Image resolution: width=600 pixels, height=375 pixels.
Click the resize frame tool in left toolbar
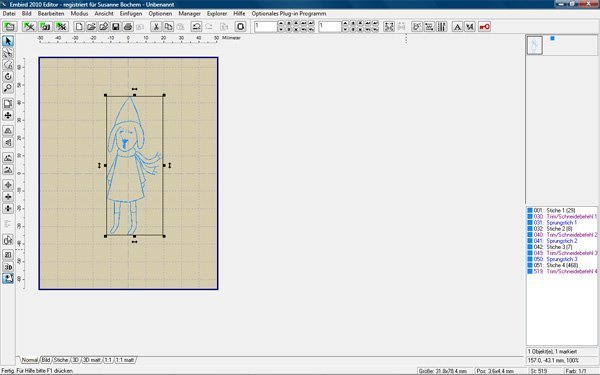(x=8, y=104)
